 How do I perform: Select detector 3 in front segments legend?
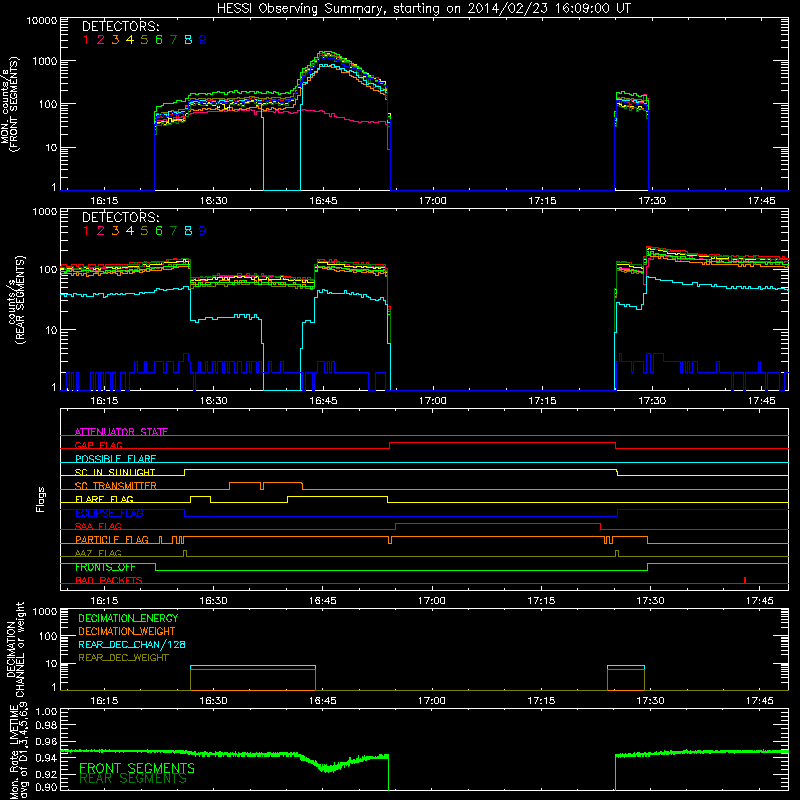pos(115,40)
